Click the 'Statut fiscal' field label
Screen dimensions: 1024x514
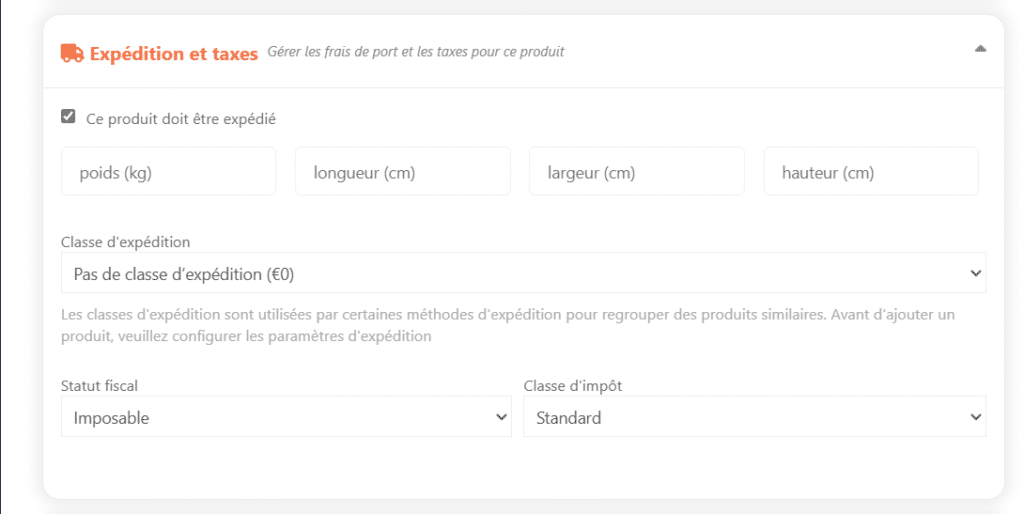pos(99,385)
